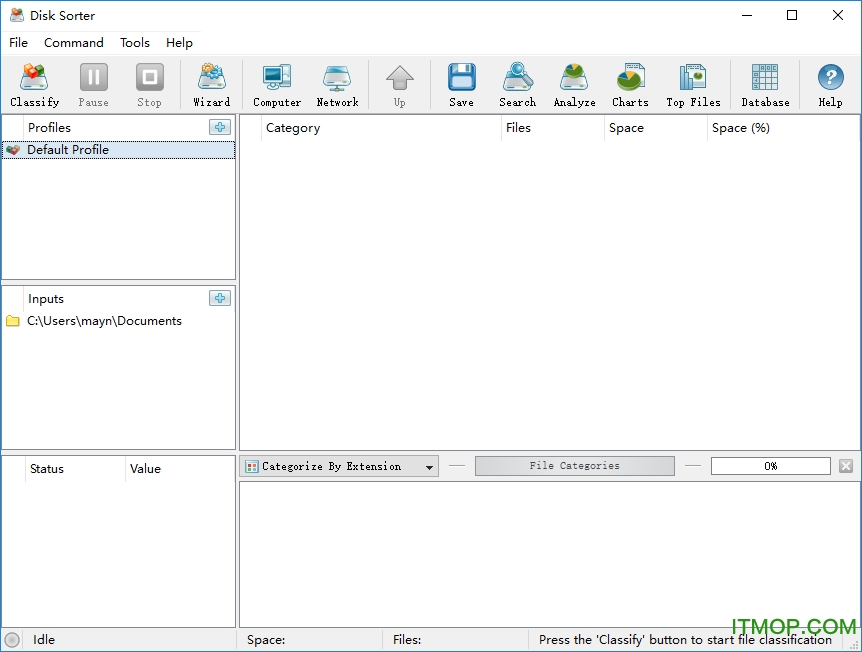Go Up one level
862x652 pixels.
click(400, 85)
